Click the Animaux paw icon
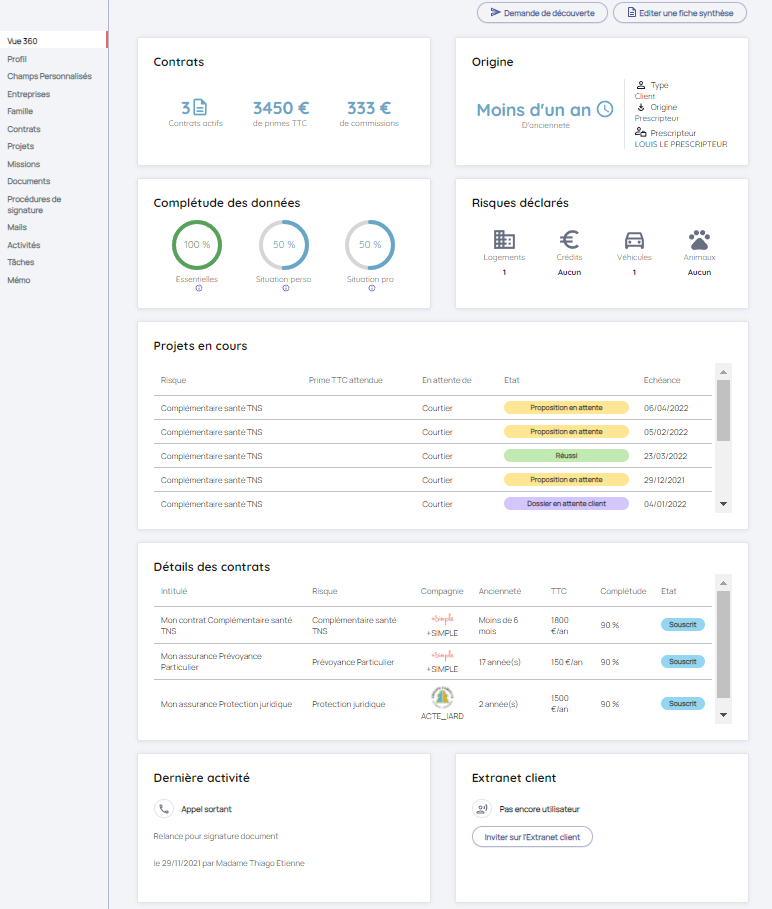 coord(699,240)
